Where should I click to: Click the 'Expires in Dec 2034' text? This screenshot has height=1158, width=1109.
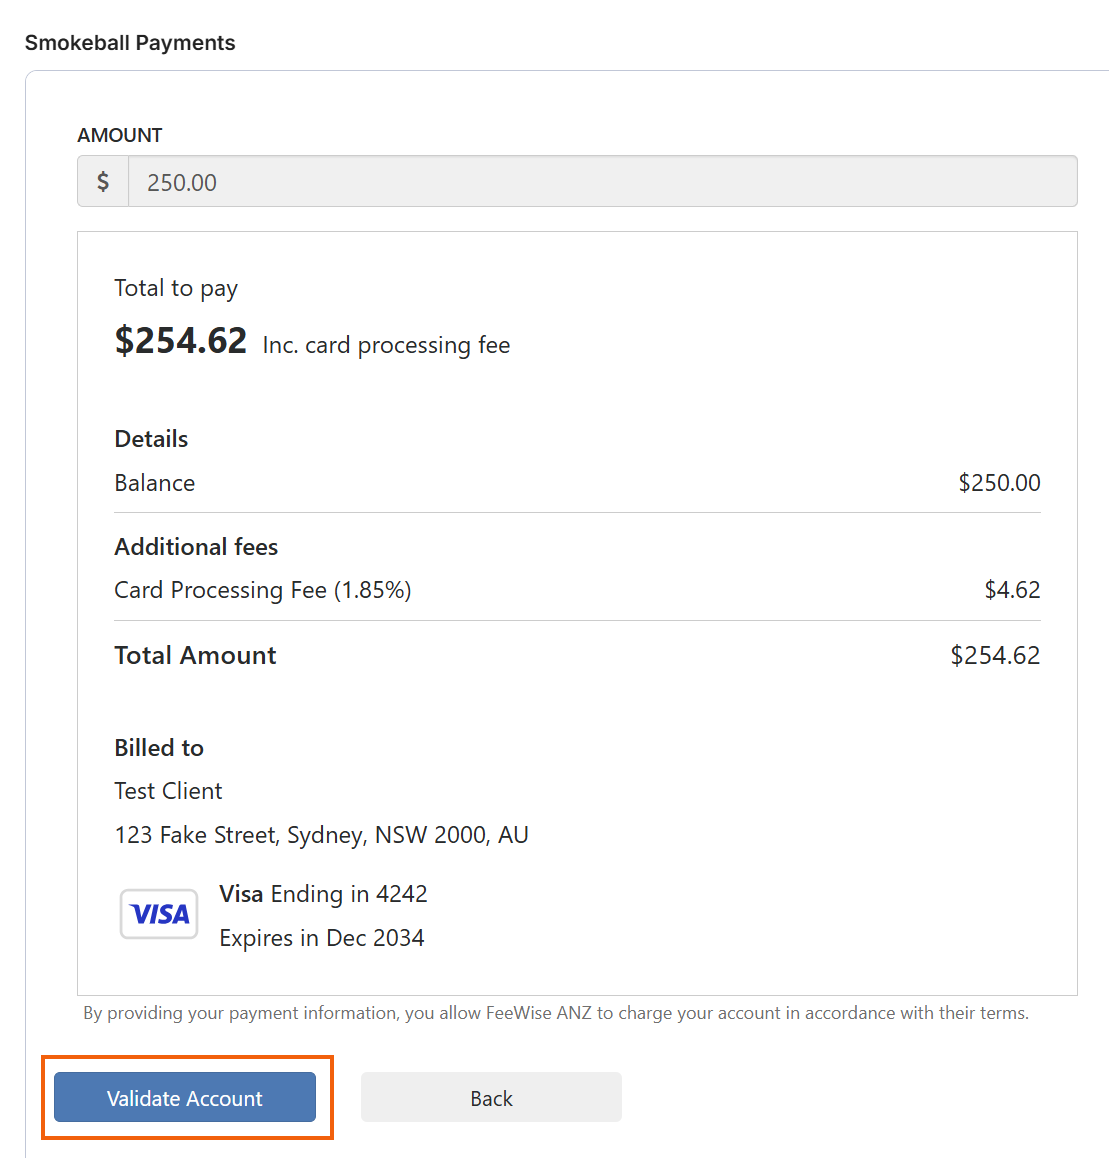click(322, 938)
